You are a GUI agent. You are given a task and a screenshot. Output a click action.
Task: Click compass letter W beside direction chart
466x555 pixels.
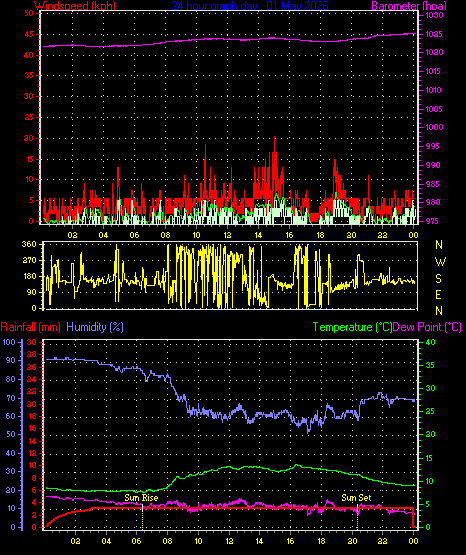[440, 262]
